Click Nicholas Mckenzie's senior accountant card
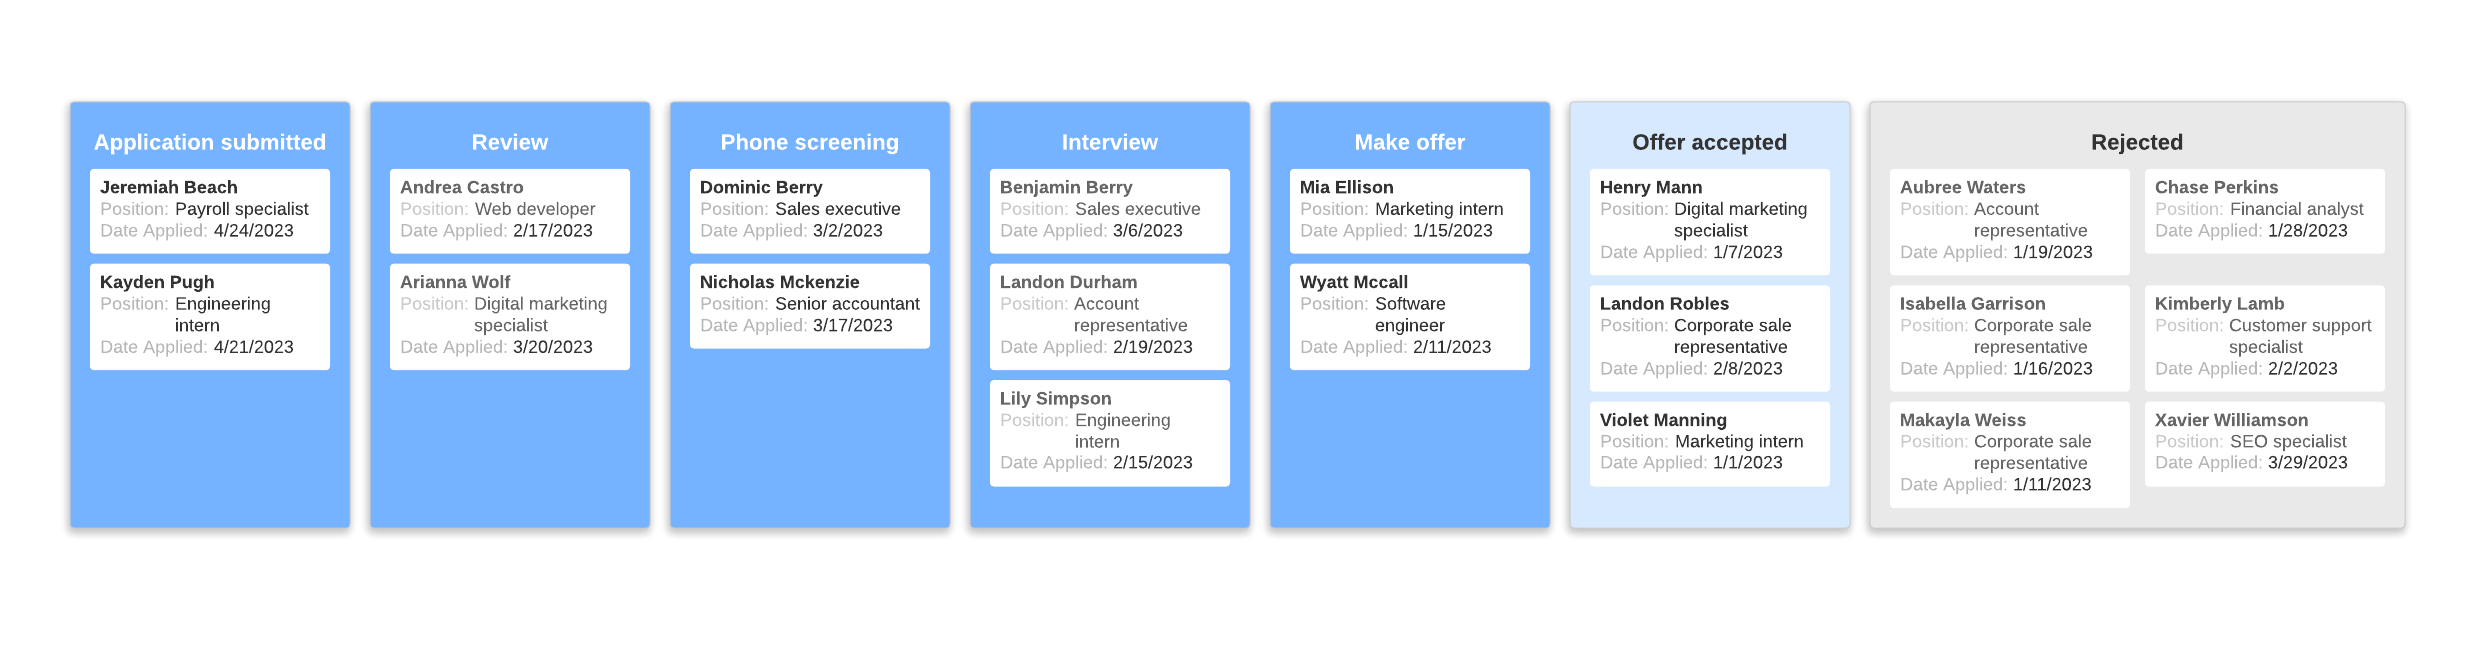The image size is (2466, 662). tap(809, 305)
